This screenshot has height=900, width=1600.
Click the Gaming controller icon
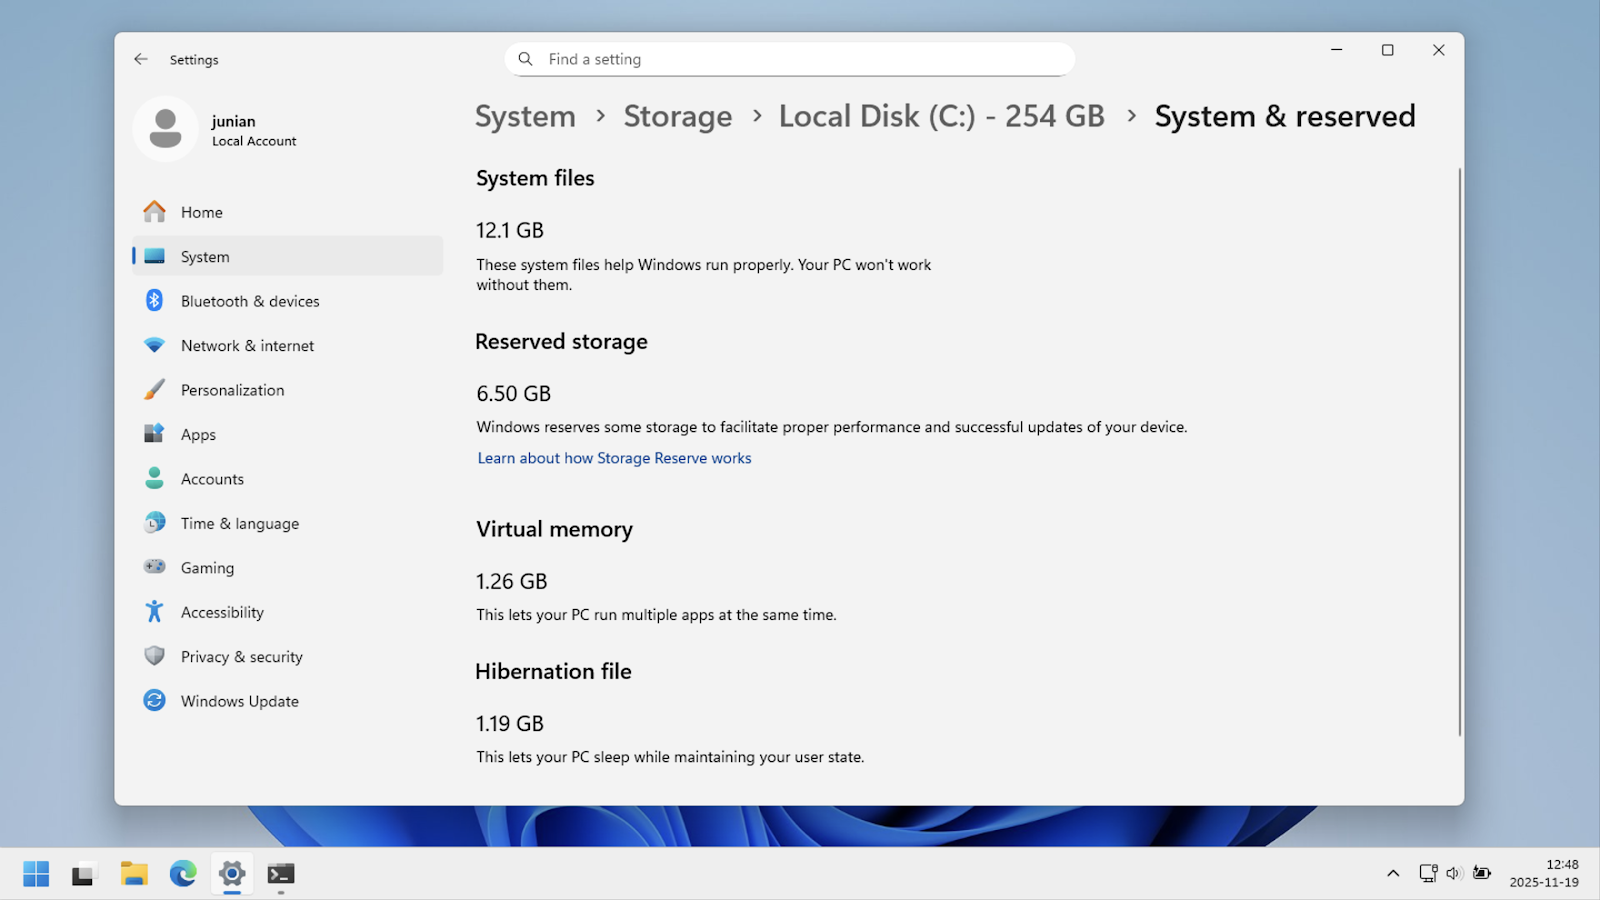154,567
